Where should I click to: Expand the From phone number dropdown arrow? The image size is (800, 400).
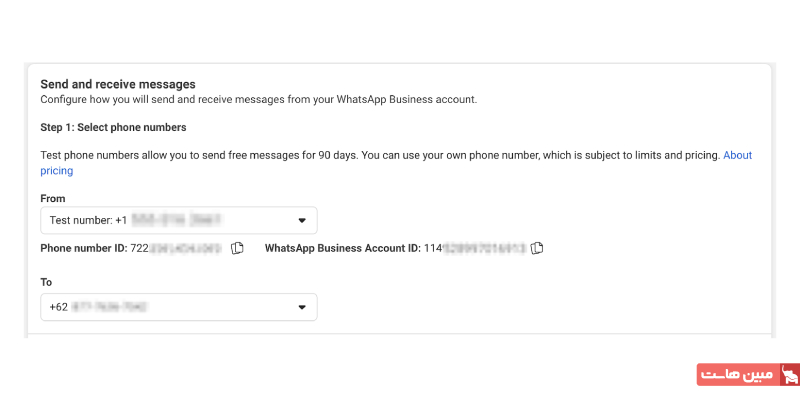(302, 220)
